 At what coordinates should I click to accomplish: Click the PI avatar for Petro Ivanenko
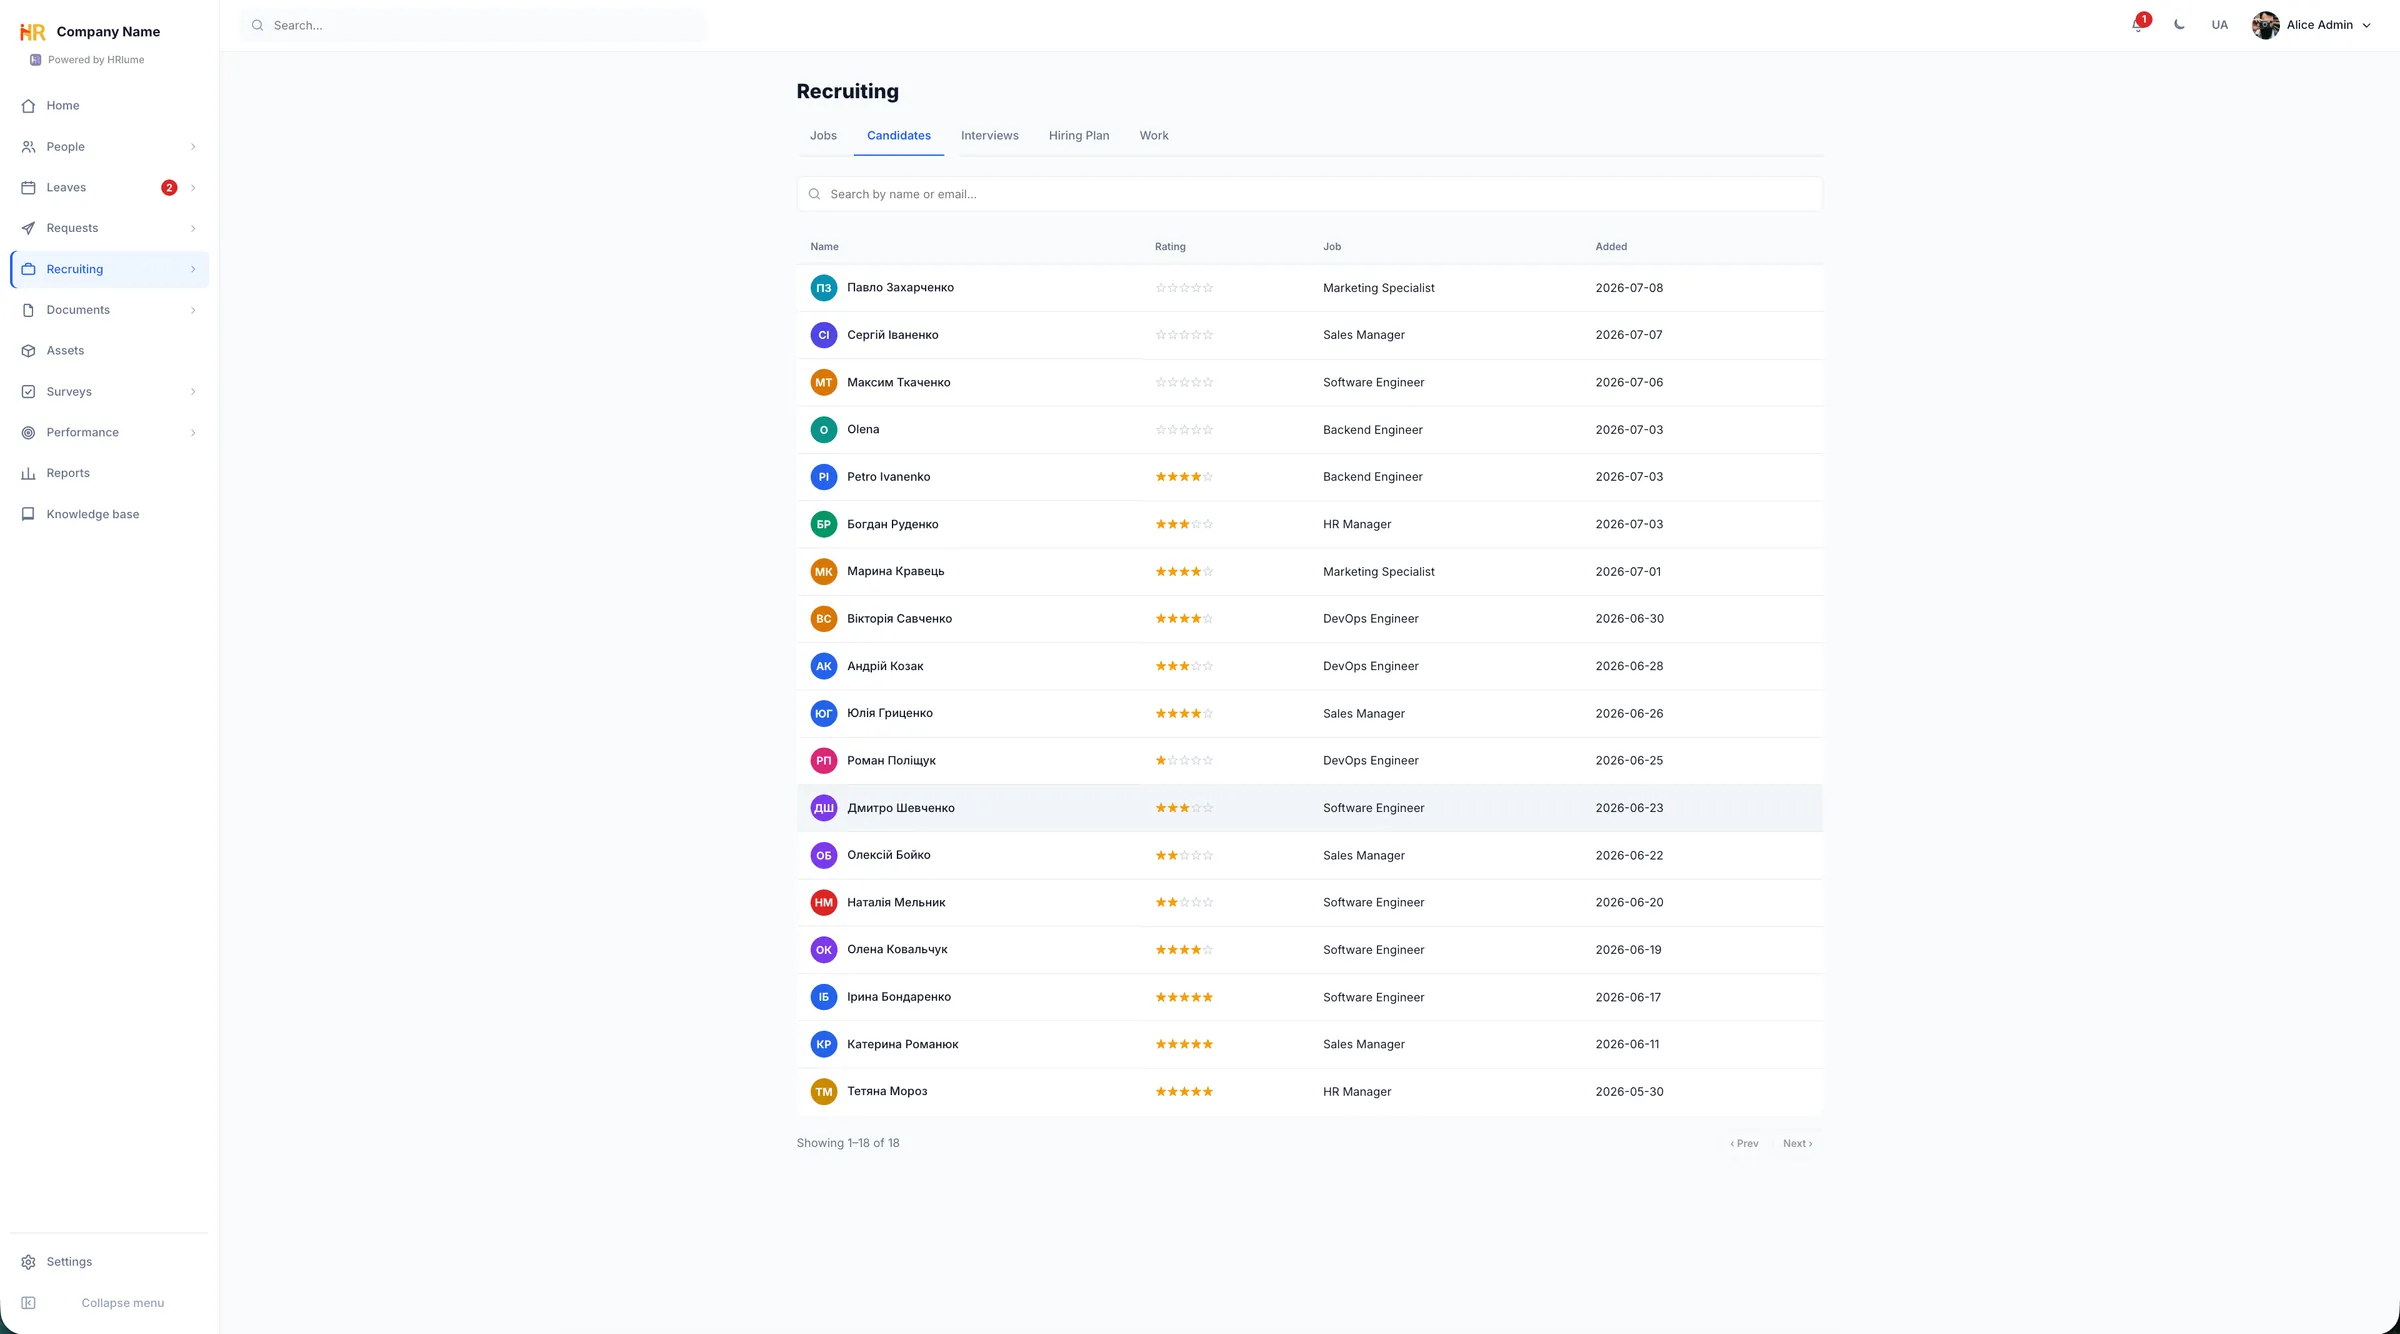point(823,477)
